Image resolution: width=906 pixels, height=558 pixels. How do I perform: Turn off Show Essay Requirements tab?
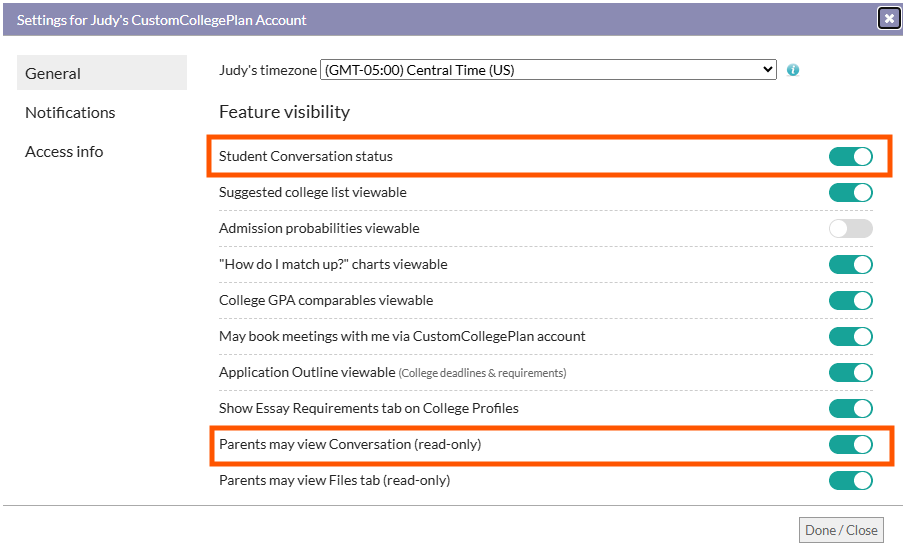coord(851,408)
